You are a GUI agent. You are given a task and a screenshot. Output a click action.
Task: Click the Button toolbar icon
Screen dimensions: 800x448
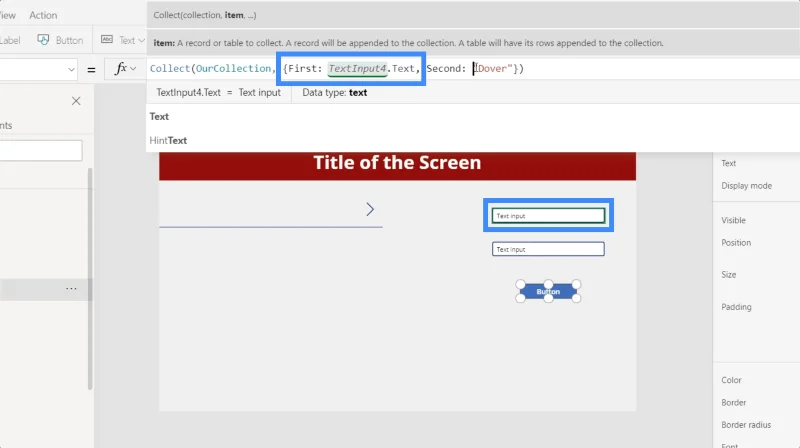43,40
